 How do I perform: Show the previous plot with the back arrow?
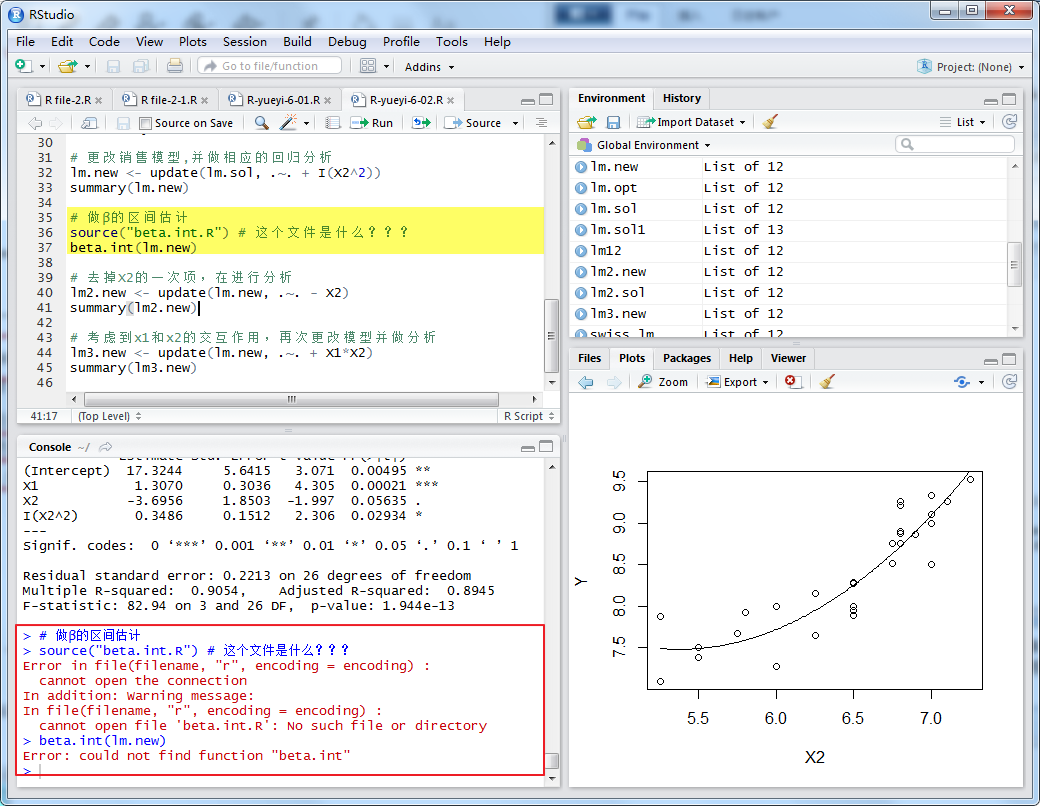pyautogui.click(x=587, y=382)
